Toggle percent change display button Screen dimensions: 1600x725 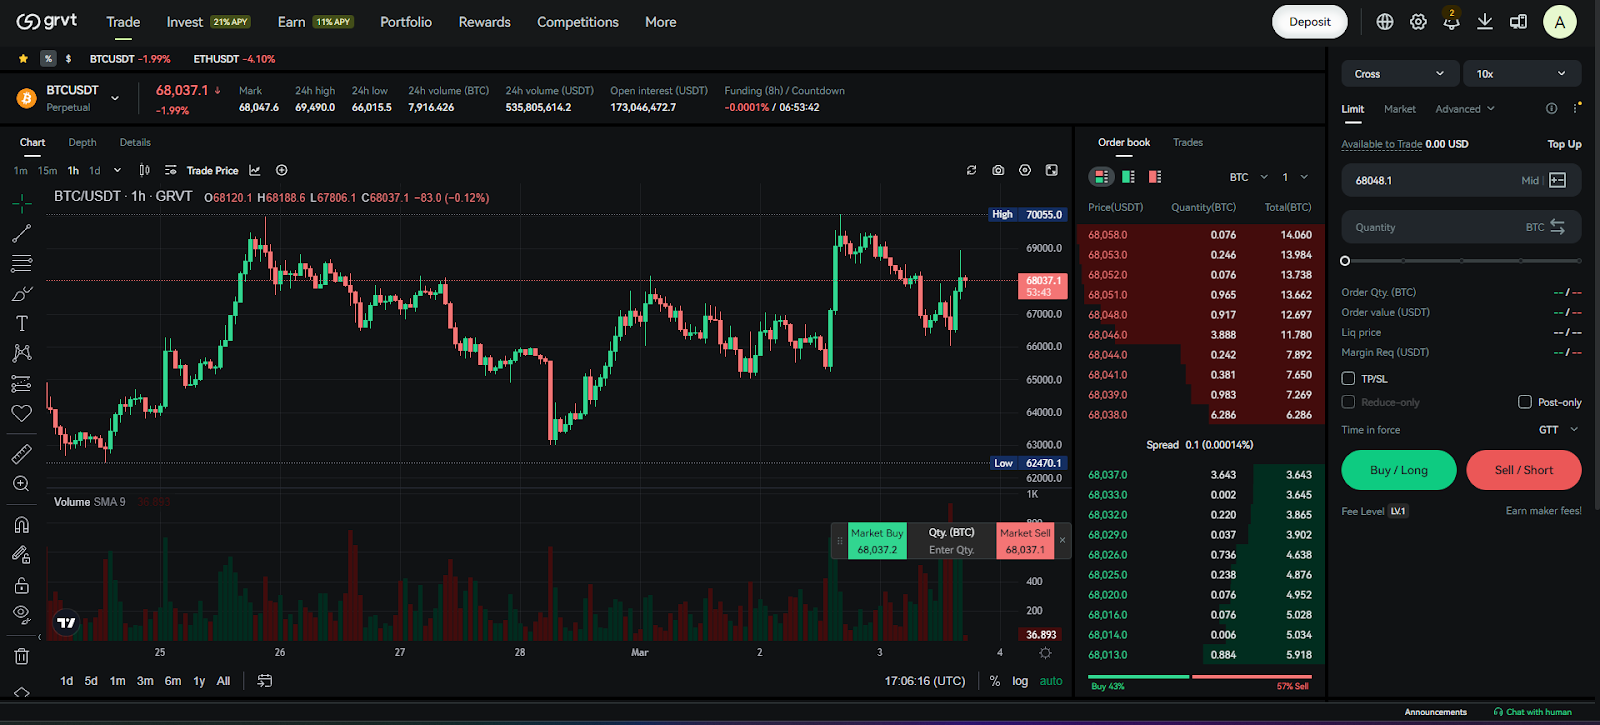tap(48, 59)
